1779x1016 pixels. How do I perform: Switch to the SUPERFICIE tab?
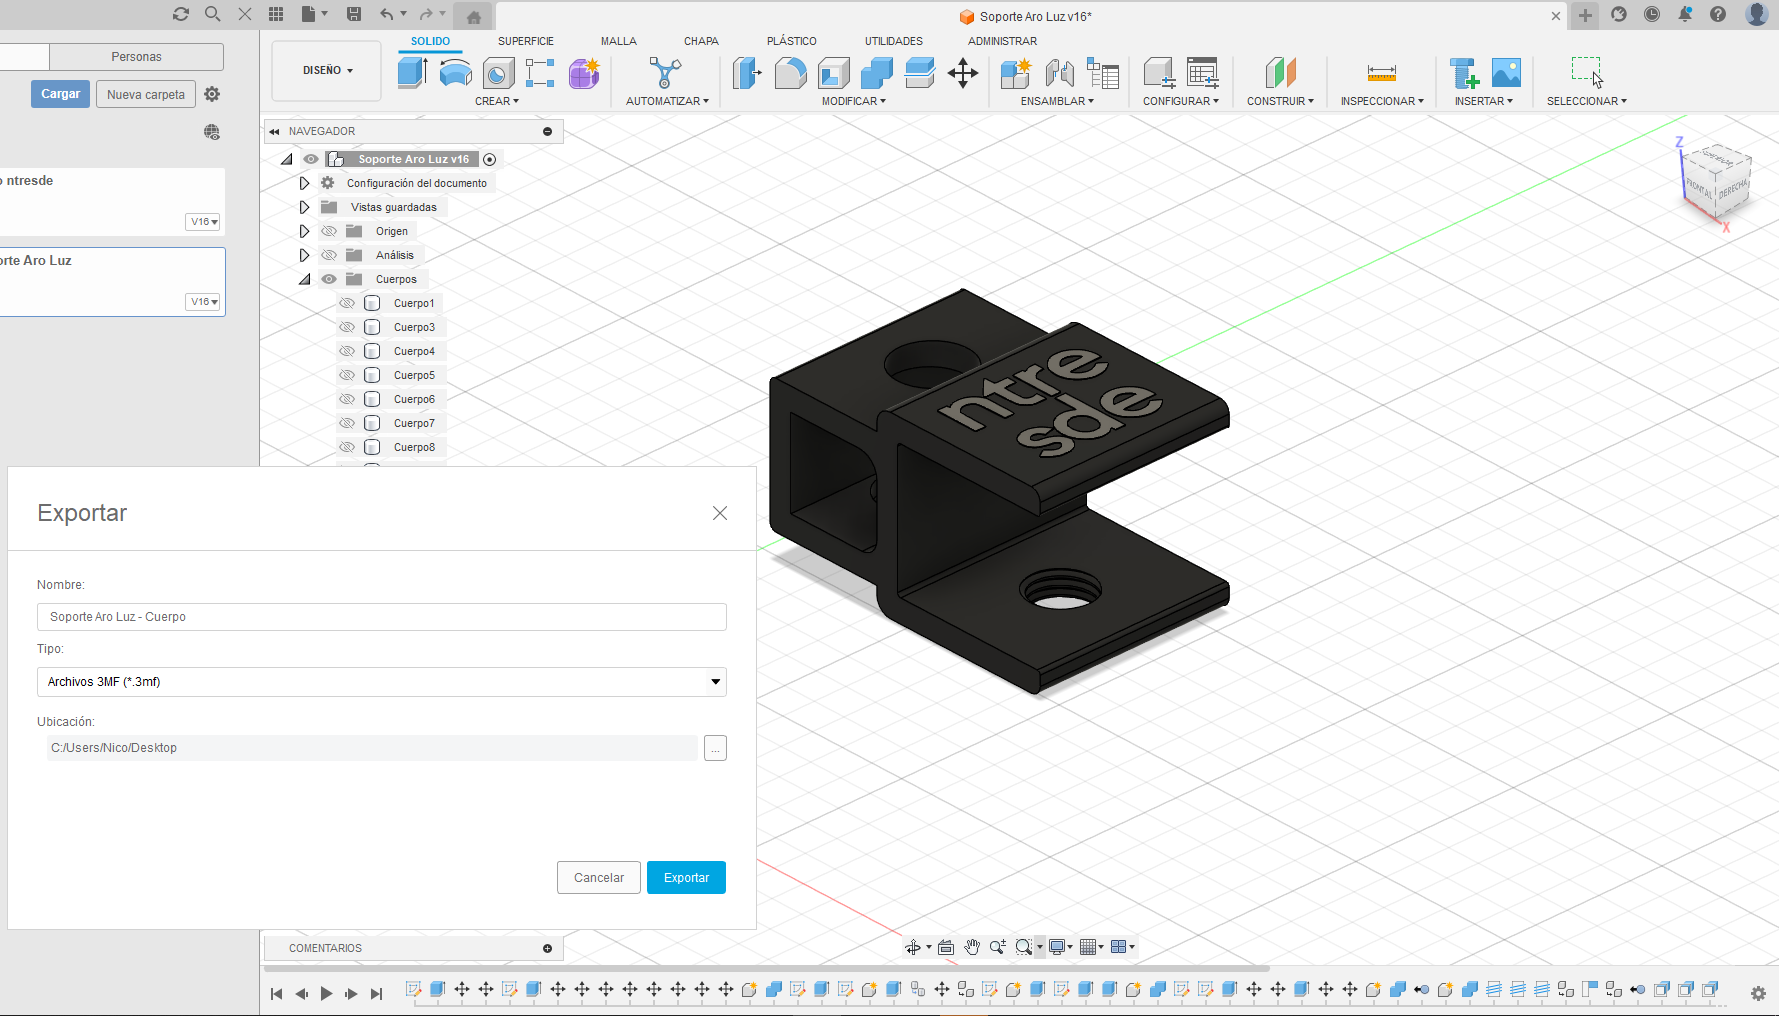click(526, 41)
